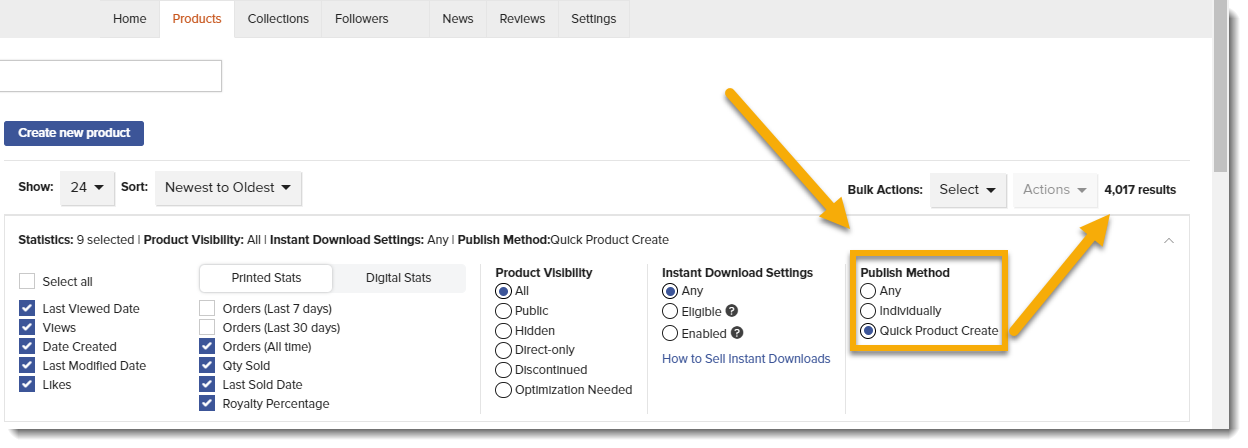This screenshot has width=1248, height=448.
Task: Open the Bulk Actions Select dropdown
Action: (x=968, y=189)
